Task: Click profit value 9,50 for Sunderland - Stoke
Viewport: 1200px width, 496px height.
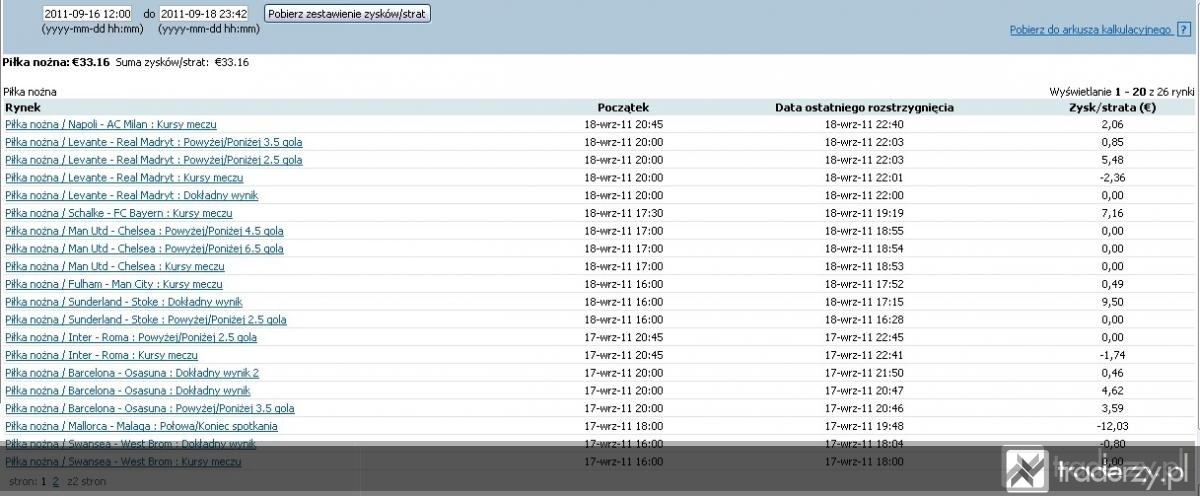Action: [1113, 303]
